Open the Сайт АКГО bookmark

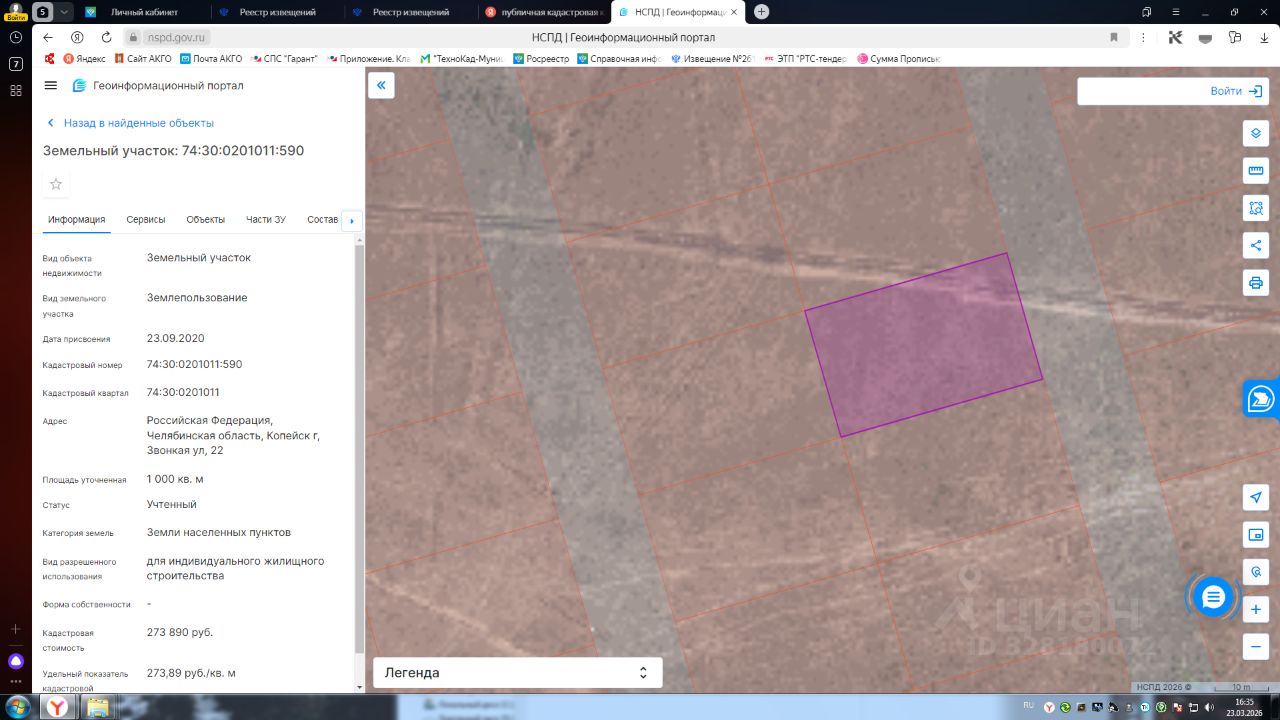click(x=143, y=59)
